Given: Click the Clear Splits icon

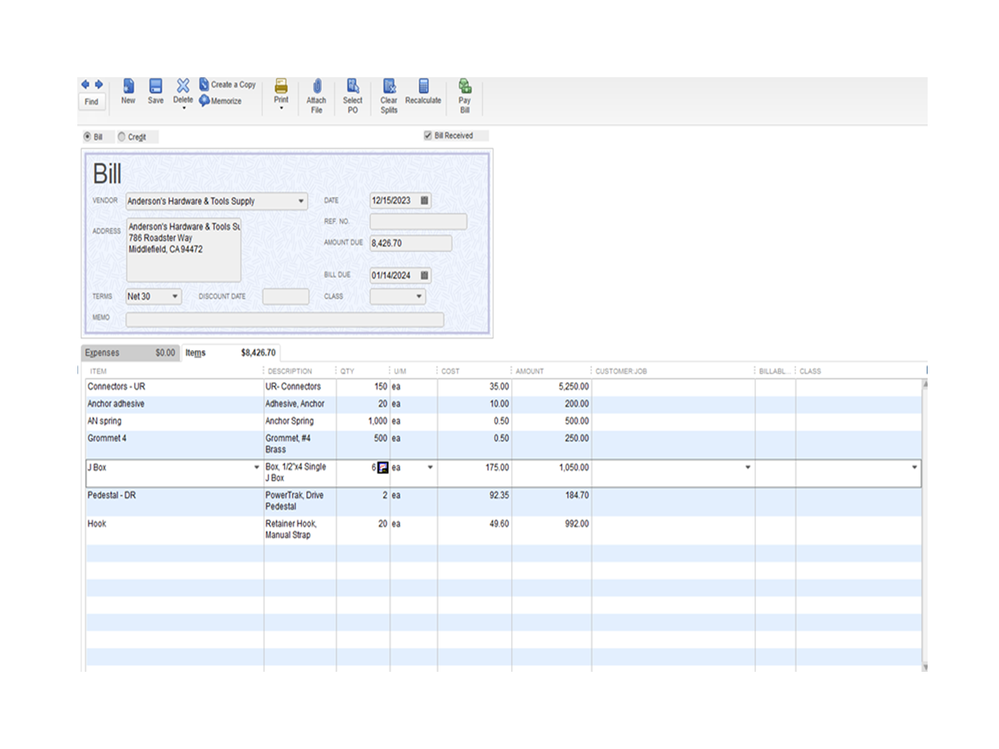Looking at the screenshot, I should point(389,87).
